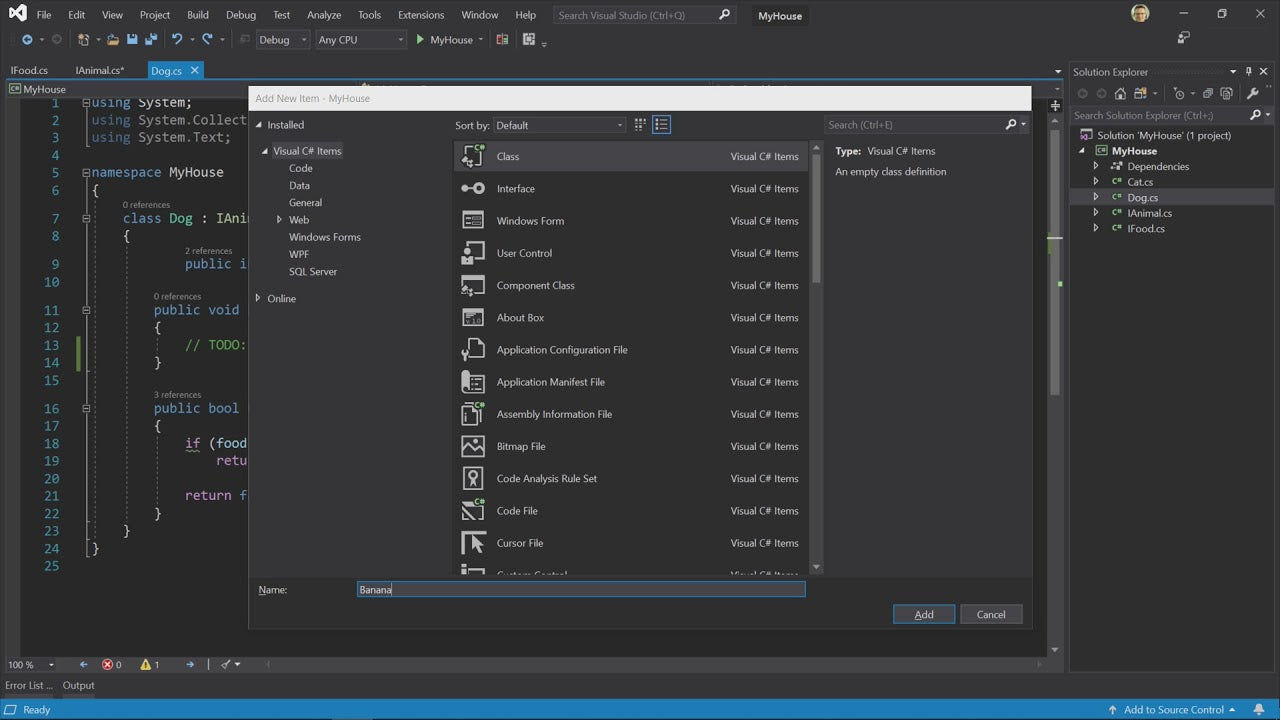The height and width of the screenshot is (720, 1280).
Task: Click the red error count icon
Action: pos(108,664)
